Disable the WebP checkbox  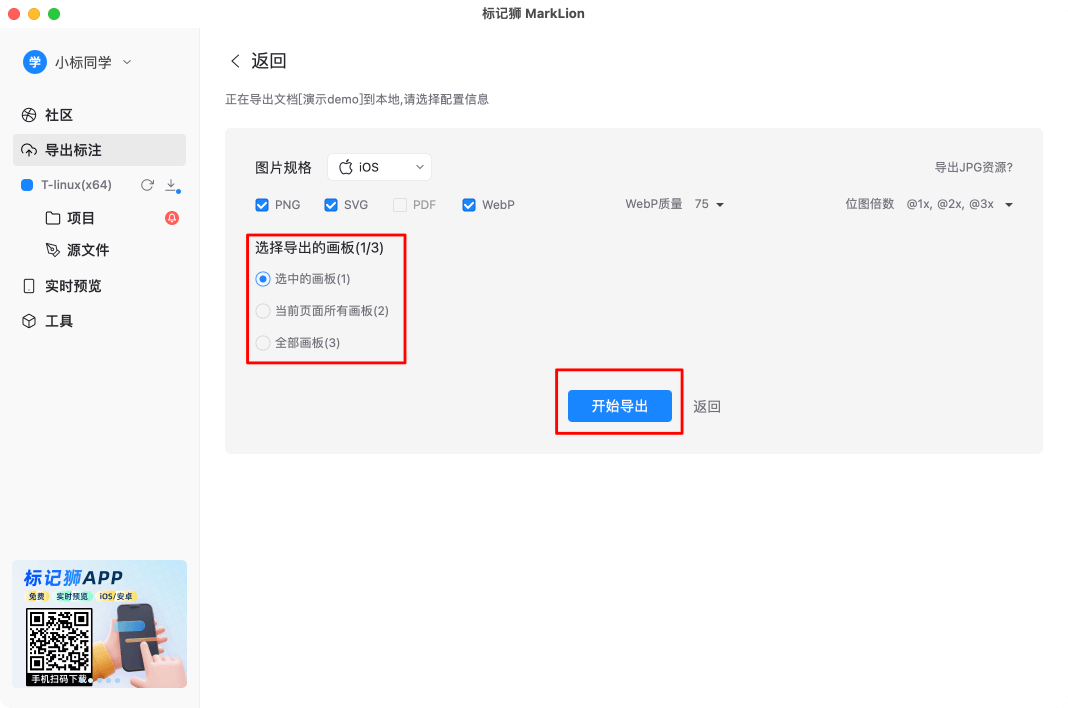coord(468,204)
